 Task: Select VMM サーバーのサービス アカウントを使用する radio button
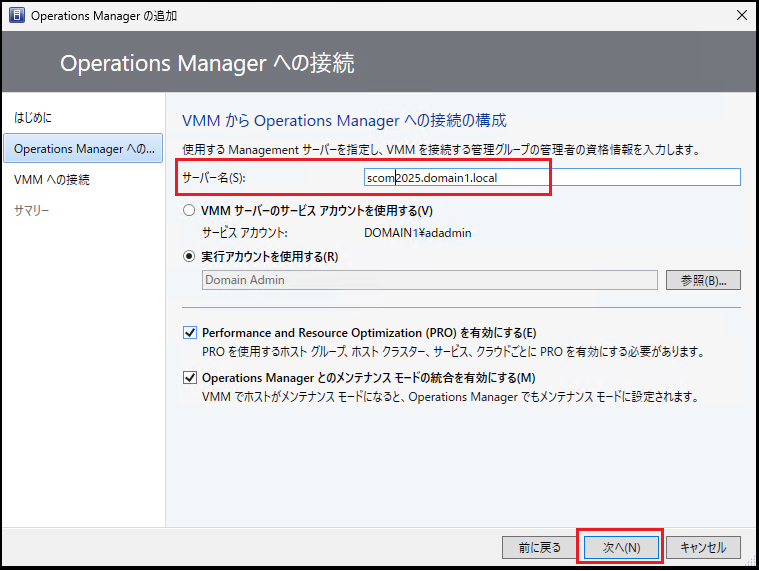point(189,210)
